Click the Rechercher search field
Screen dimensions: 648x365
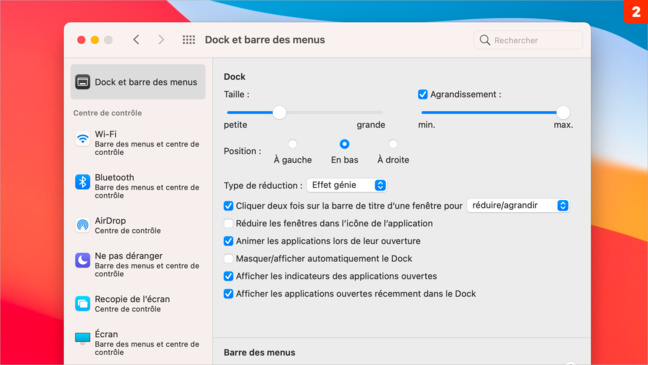528,40
